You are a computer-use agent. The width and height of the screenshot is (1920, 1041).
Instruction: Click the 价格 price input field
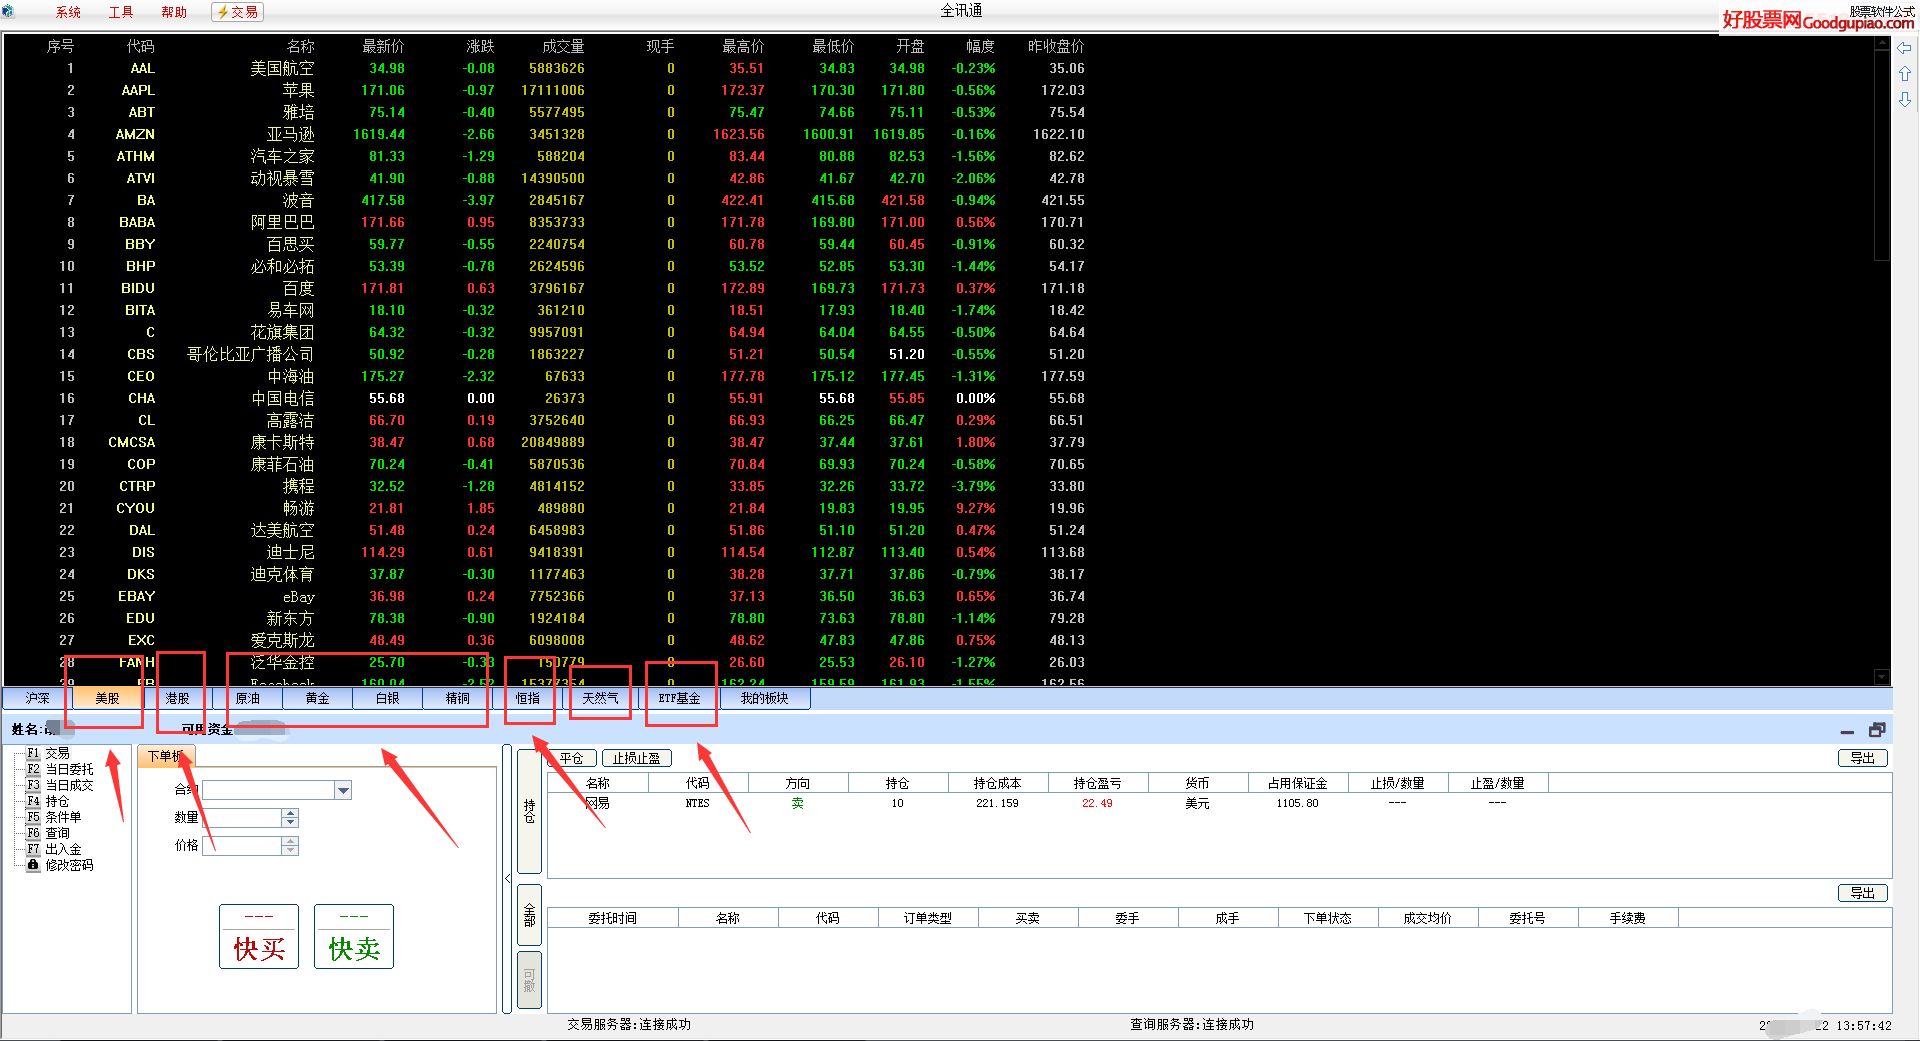coord(242,846)
